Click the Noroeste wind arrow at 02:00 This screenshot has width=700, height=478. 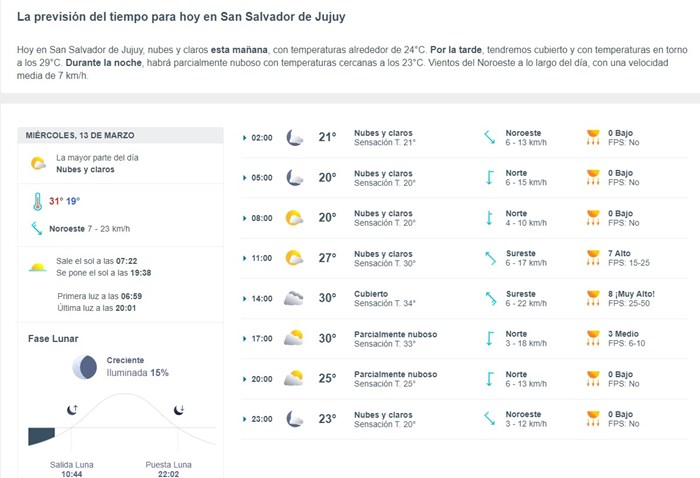coord(490,137)
